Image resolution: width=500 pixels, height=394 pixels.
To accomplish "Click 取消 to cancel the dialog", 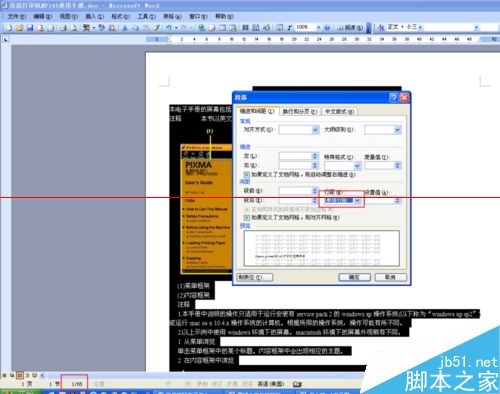I will (x=390, y=277).
